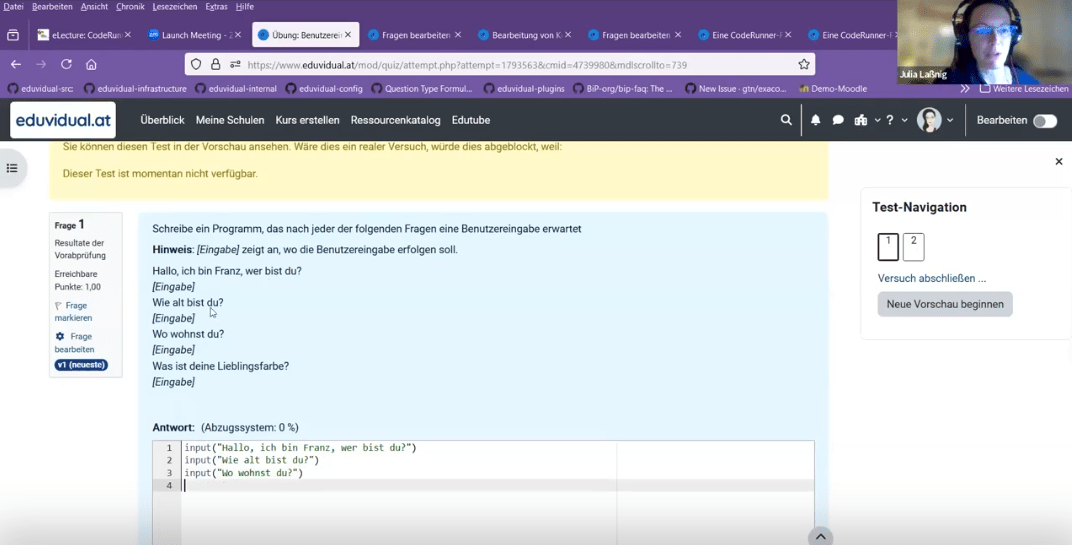Jump to question 2 in Test-Navigation

(913, 246)
